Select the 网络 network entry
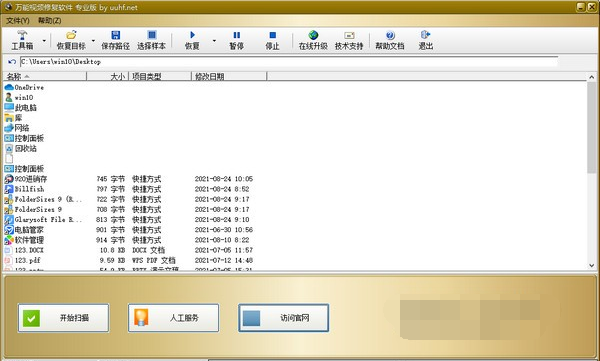 point(17,128)
